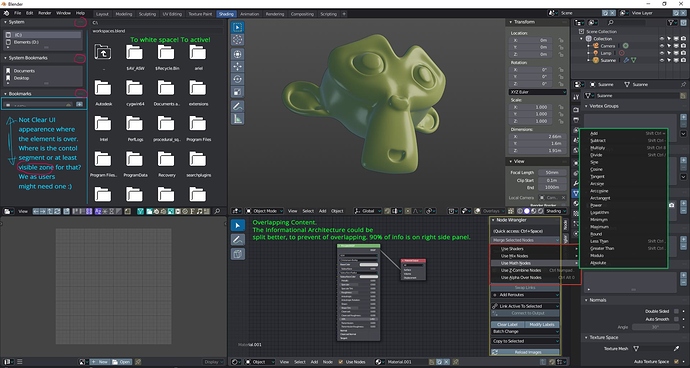Switch to the UV Editing workspace tab

tap(172, 14)
